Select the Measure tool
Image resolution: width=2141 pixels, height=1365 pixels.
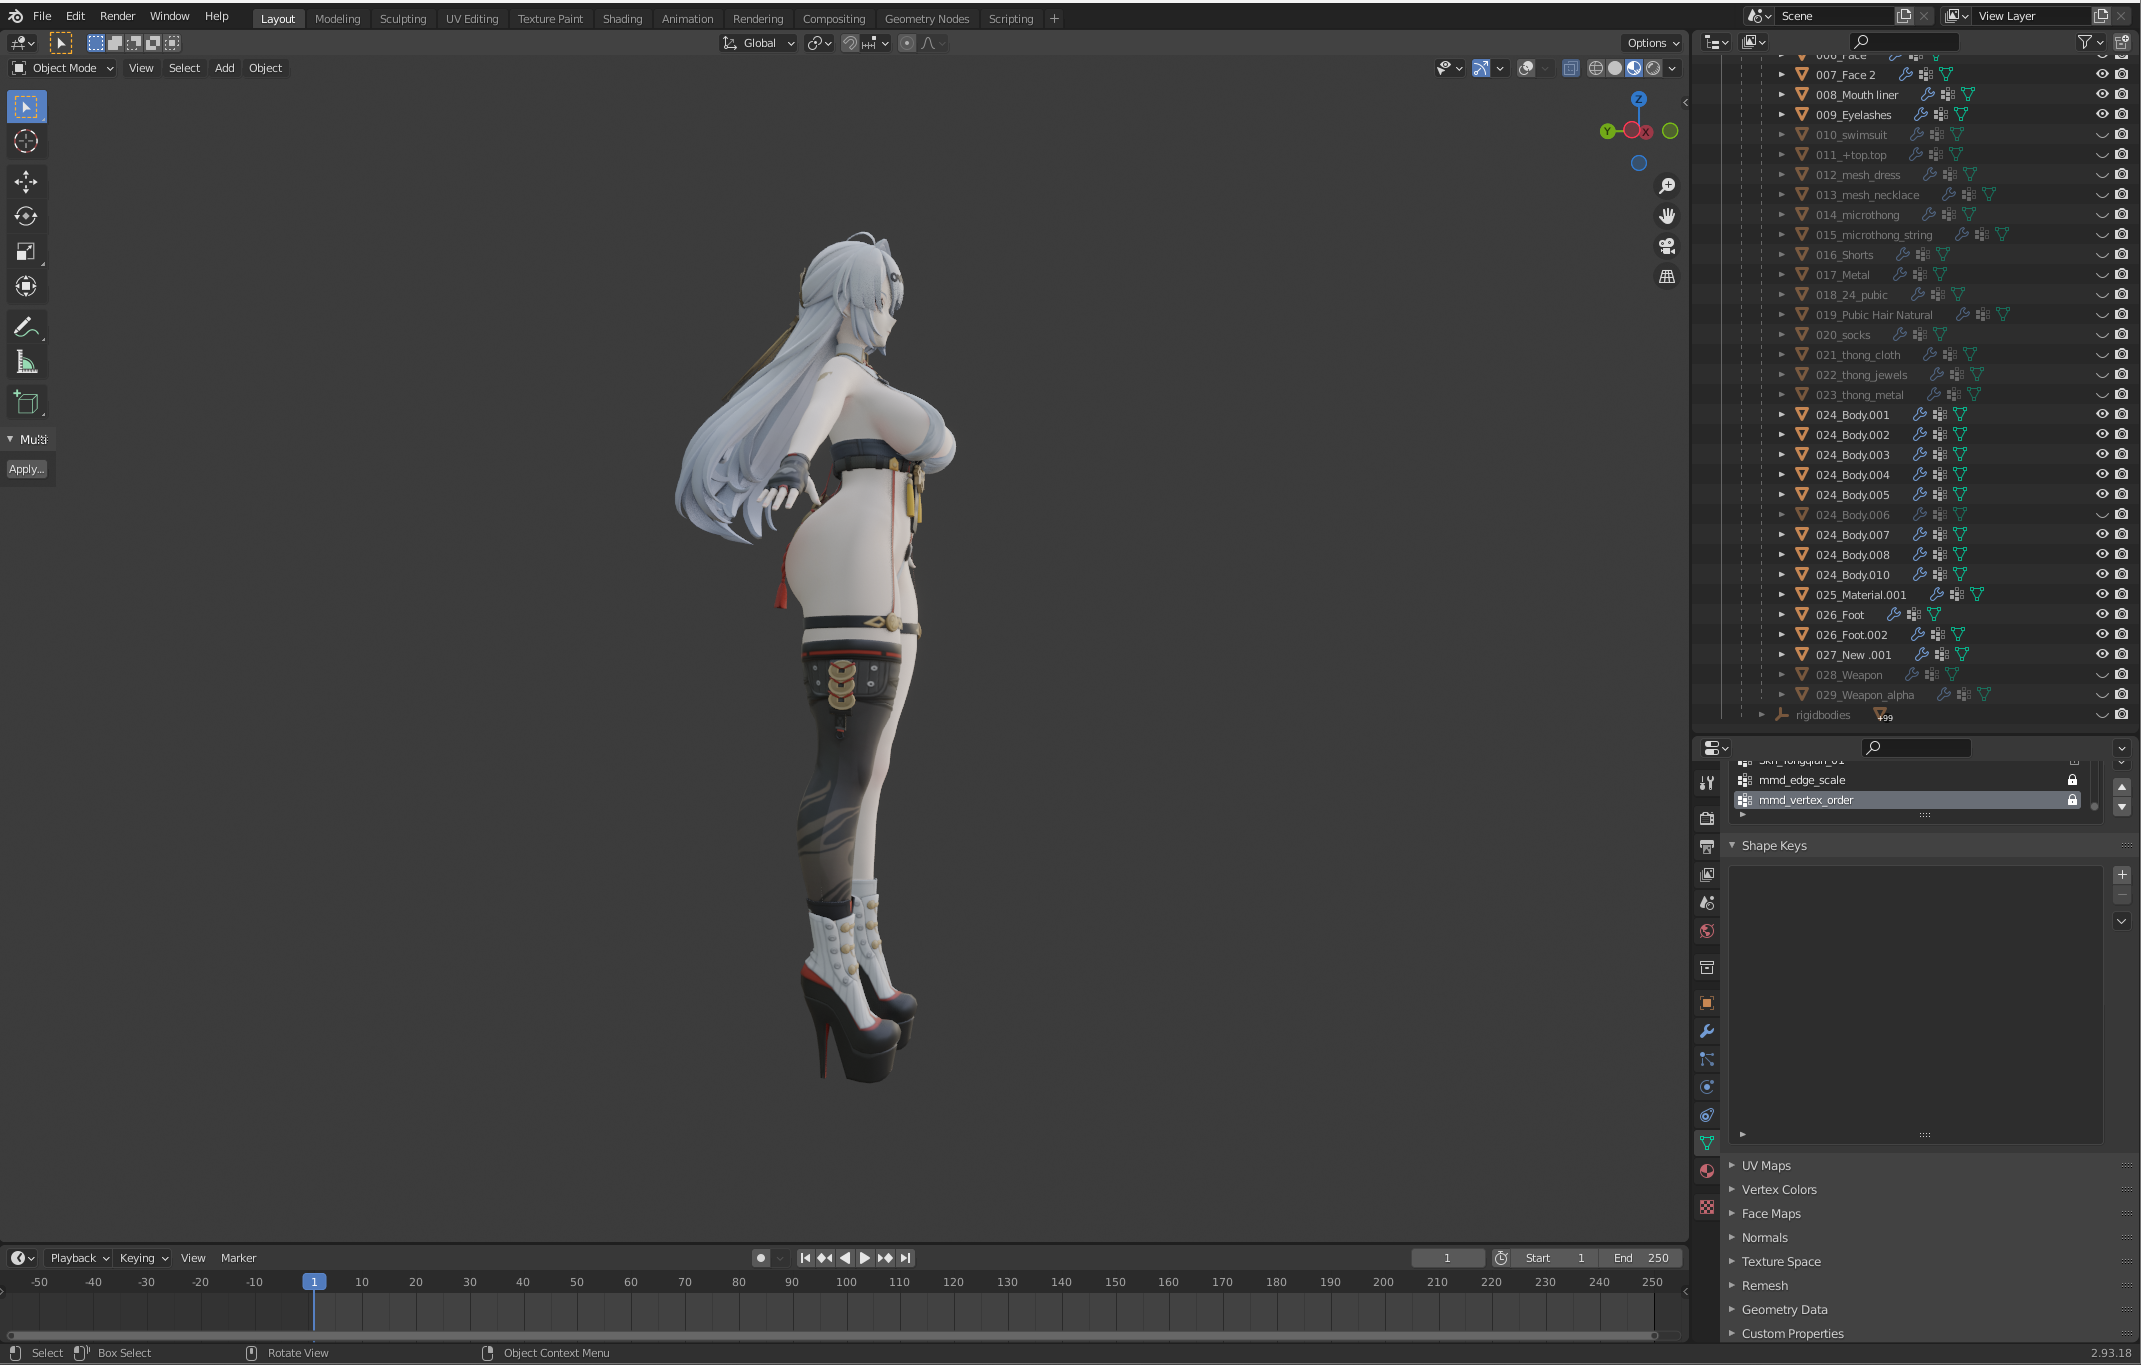click(x=26, y=363)
